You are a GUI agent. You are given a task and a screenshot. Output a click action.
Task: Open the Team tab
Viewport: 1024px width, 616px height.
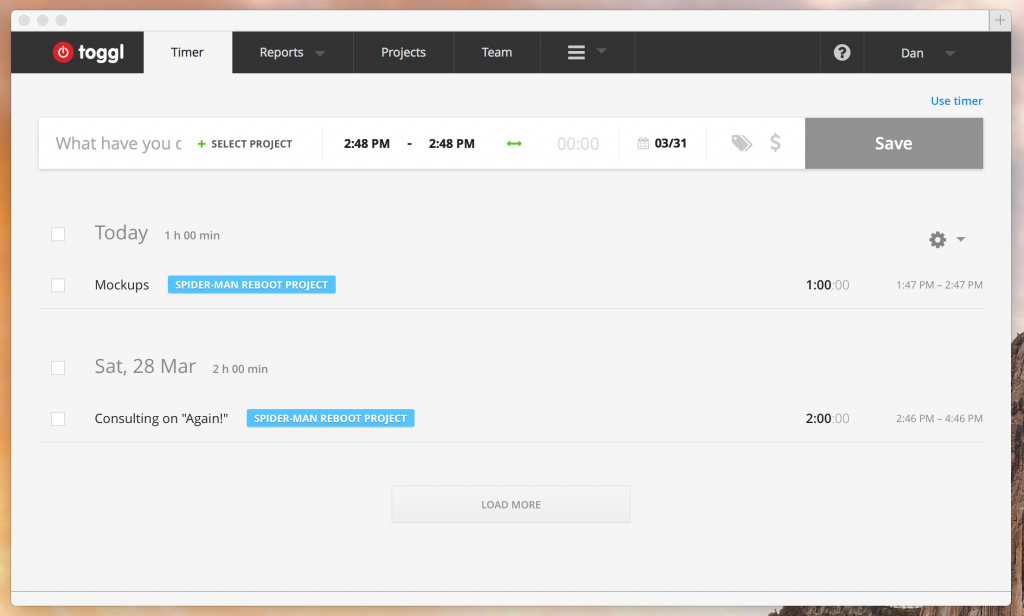click(497, 53)
